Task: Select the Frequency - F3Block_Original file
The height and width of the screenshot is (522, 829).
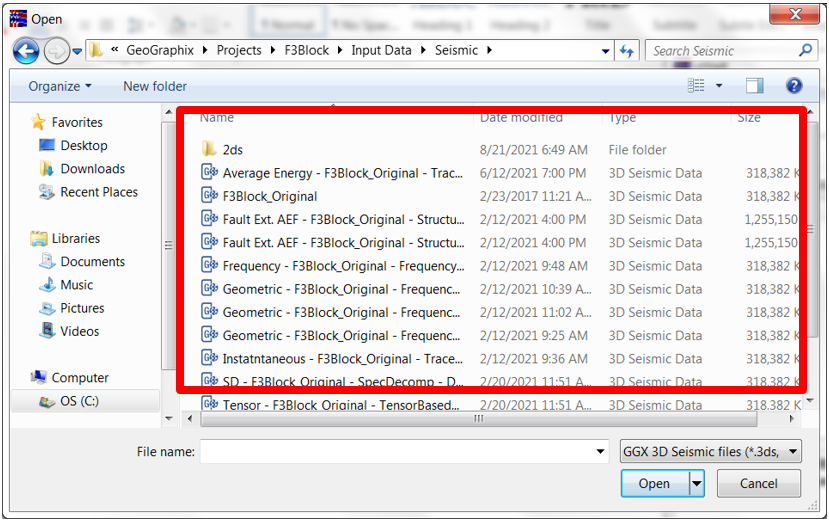Action: (x=344, y=266)
